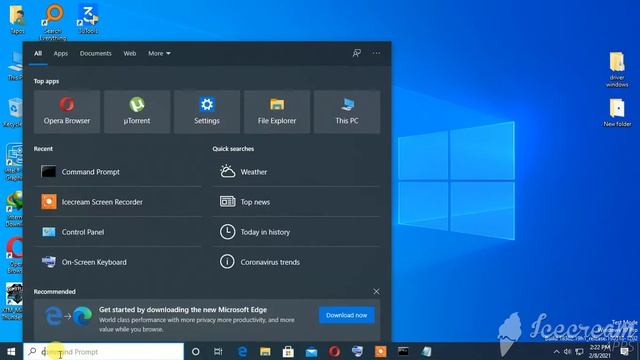This screenshot has width=640, height=360.
Task: Click the volume speaker tray icon
Action: [x=567, y=351]
